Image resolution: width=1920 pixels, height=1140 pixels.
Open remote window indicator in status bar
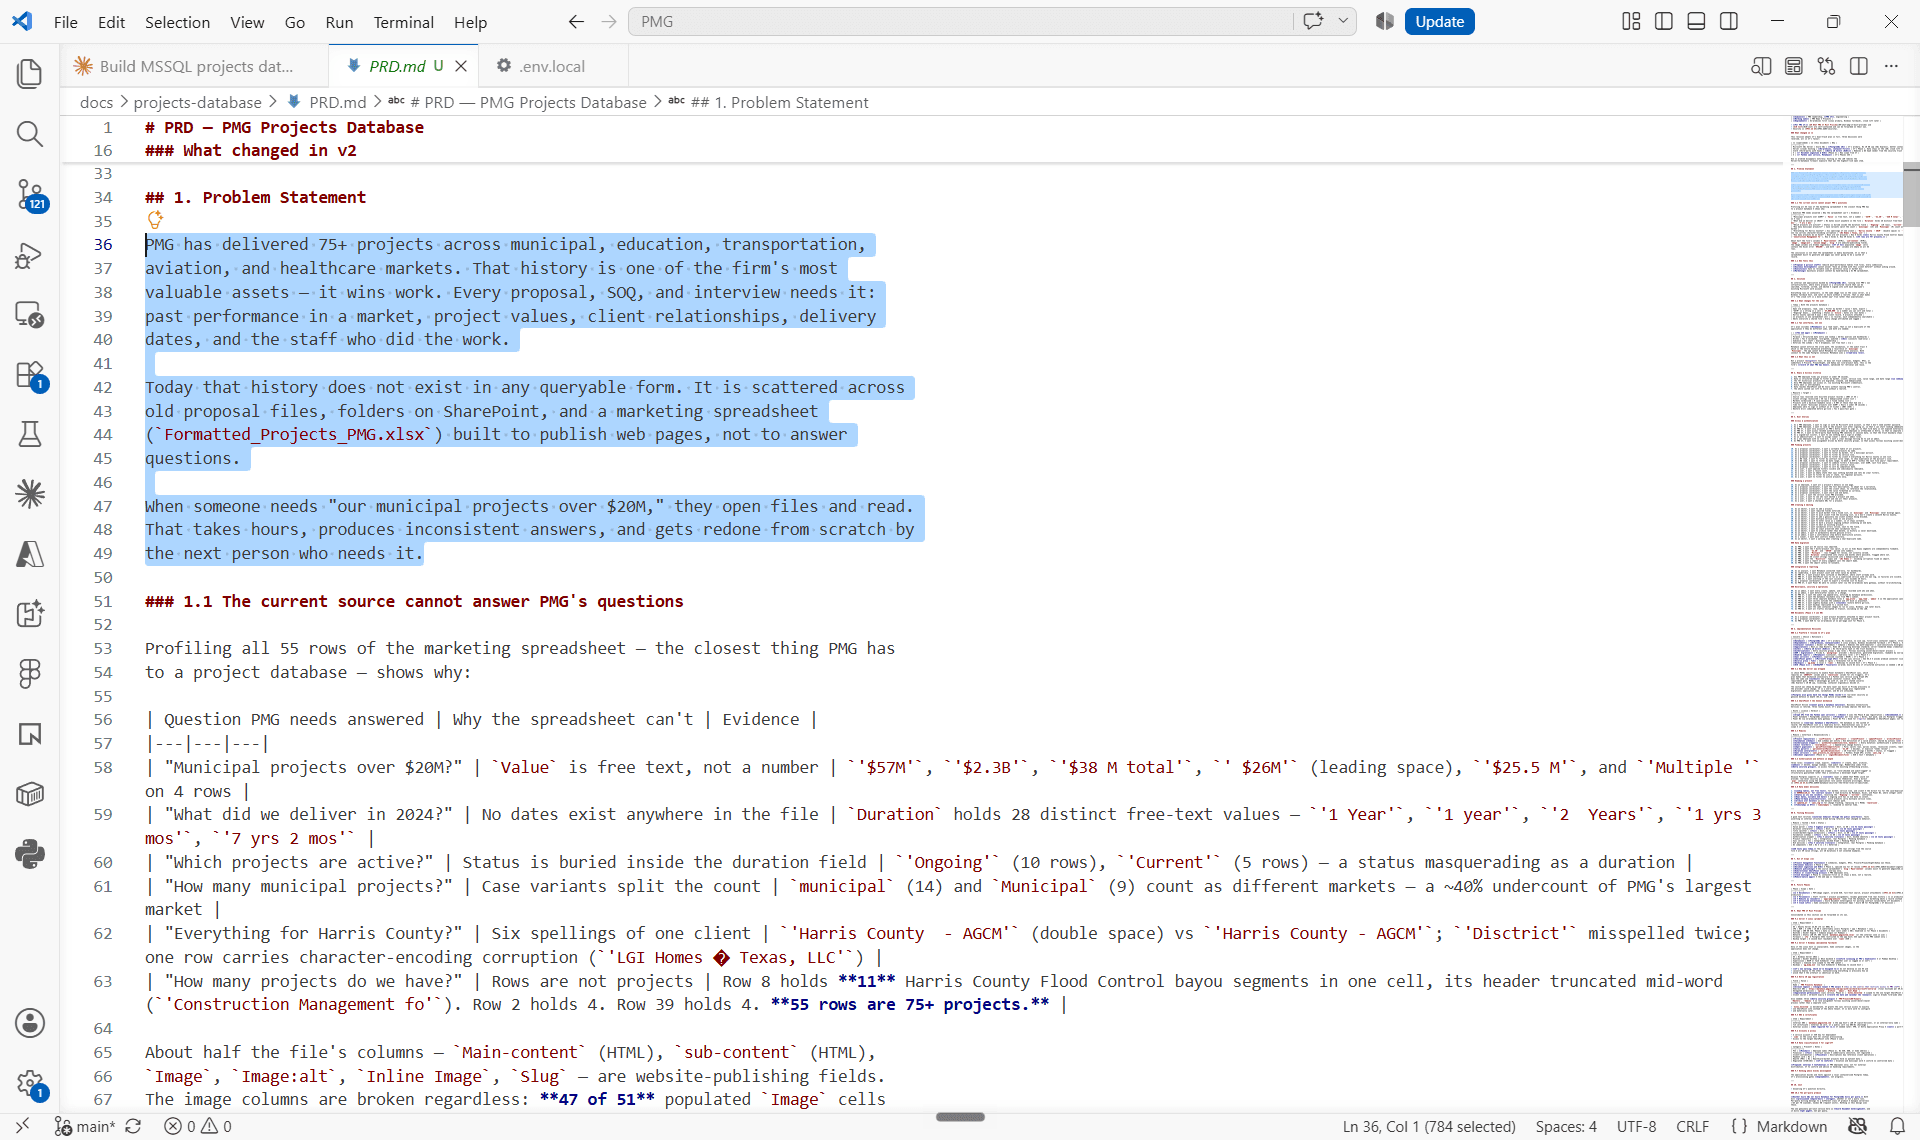tap(22, 1126)
